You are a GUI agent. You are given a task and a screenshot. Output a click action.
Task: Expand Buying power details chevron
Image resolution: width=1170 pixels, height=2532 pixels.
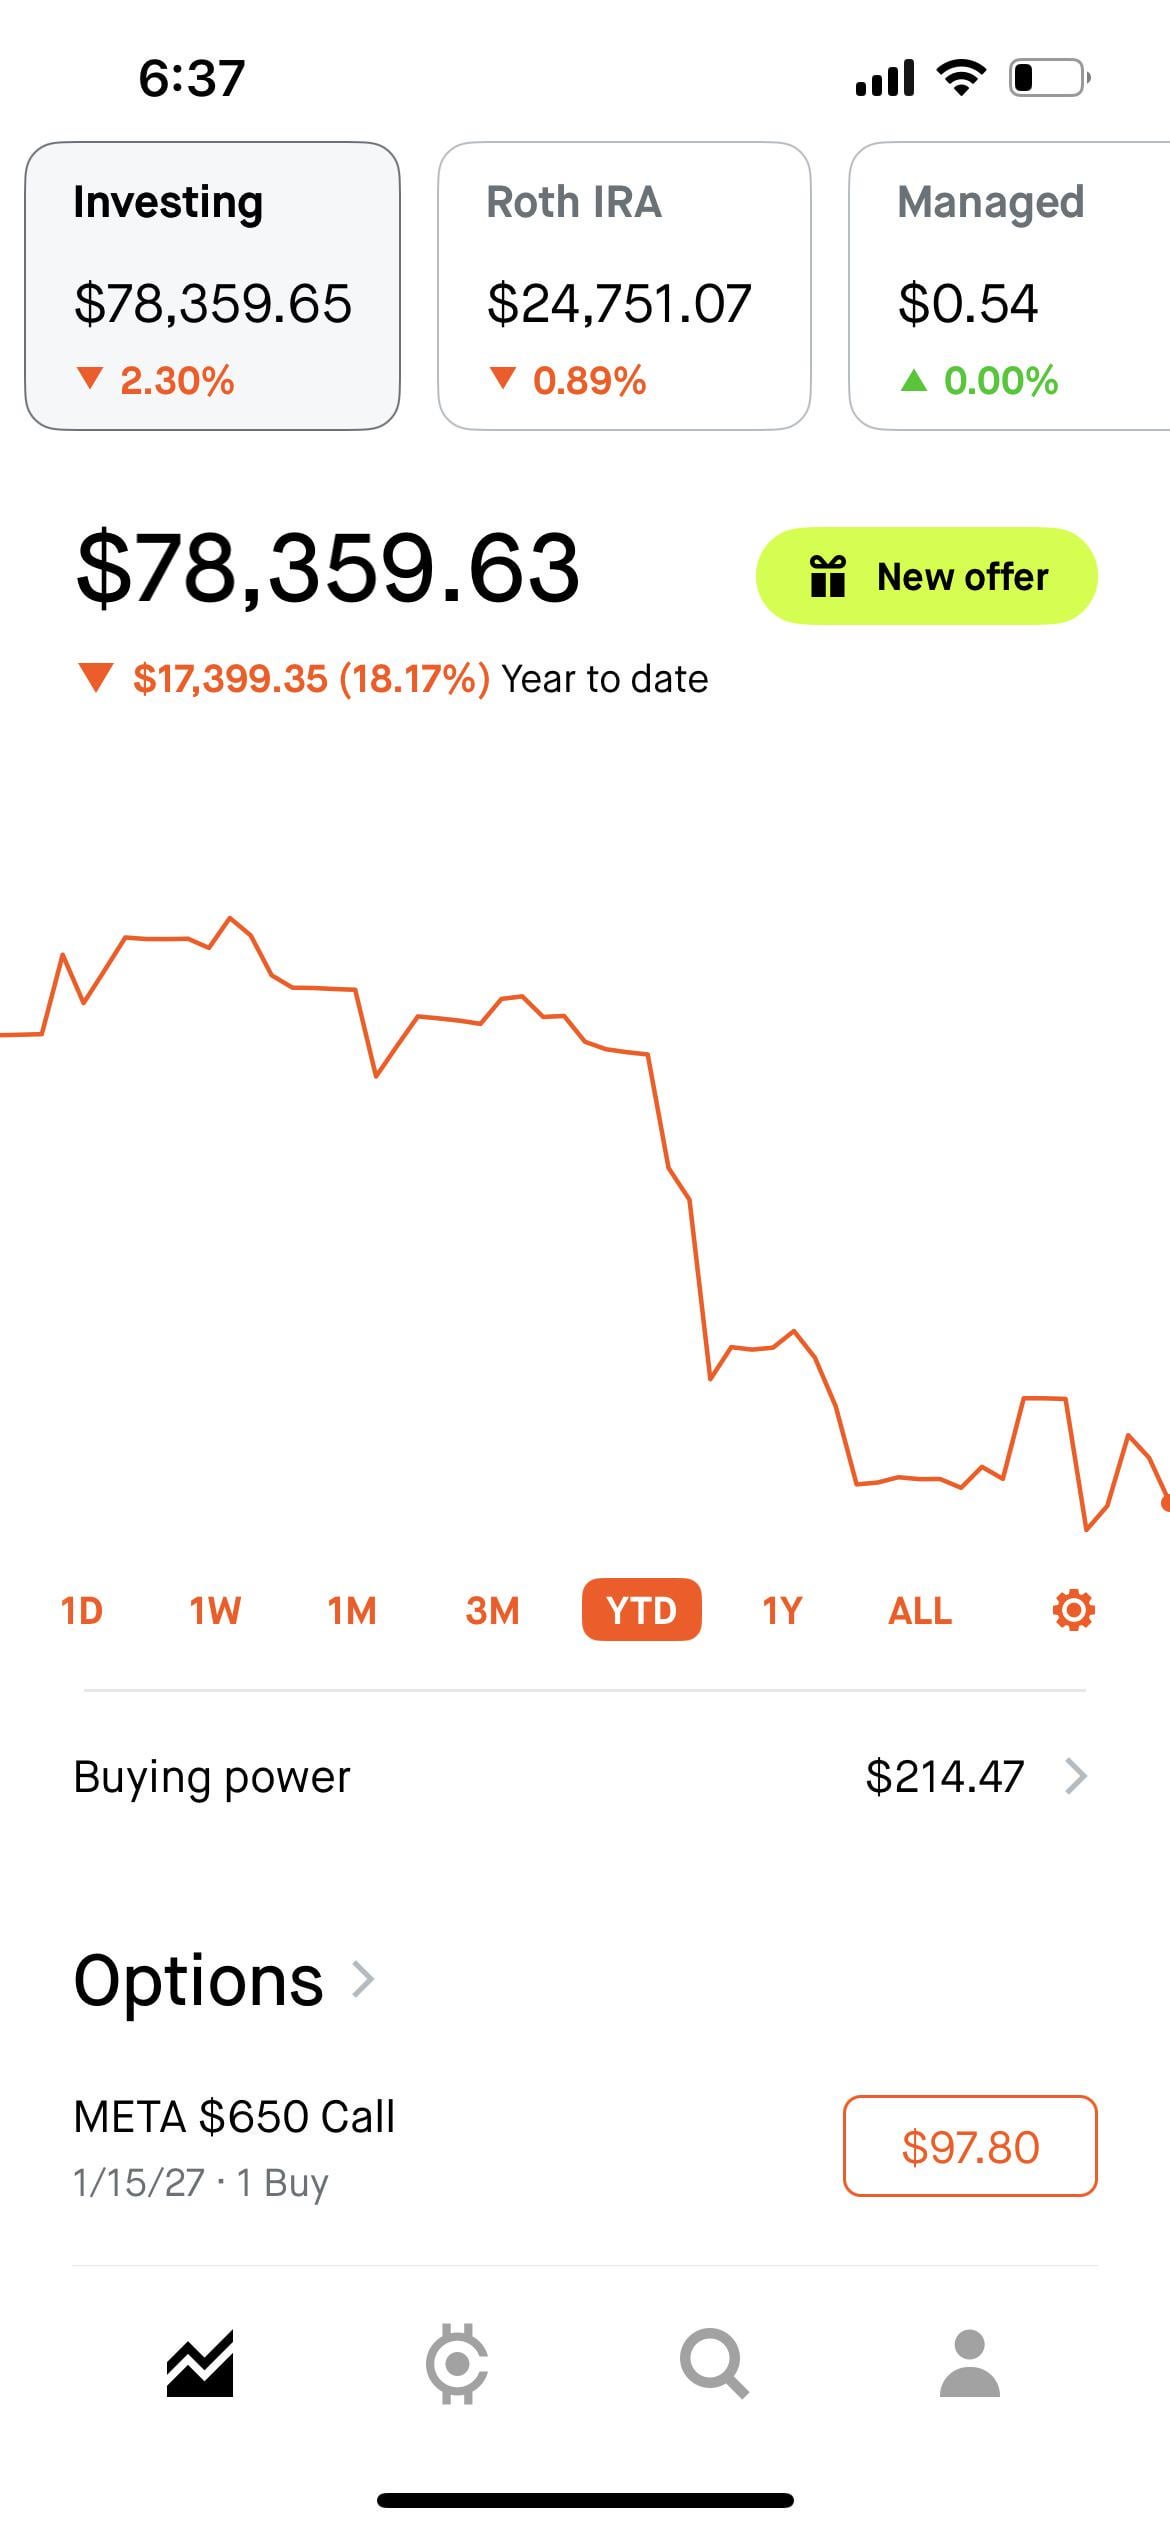tap(1076, 1777)
